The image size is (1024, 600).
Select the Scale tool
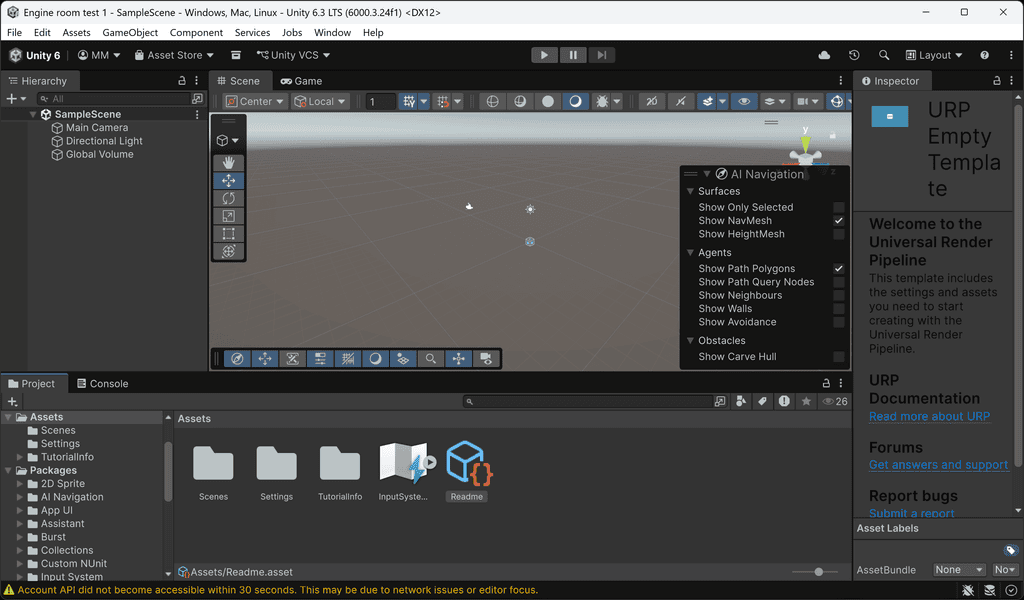coord(229,215)
